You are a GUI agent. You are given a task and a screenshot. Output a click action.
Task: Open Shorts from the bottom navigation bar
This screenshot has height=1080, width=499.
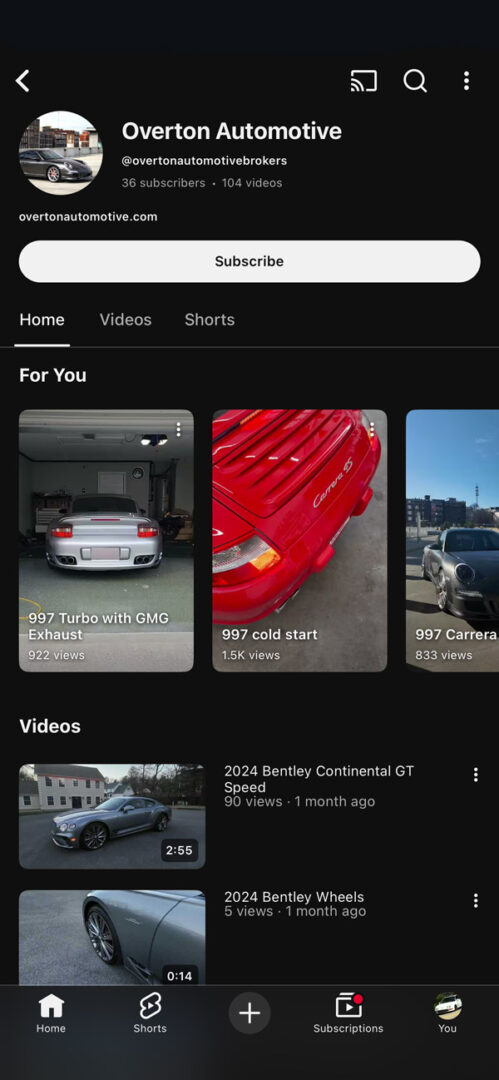coord(150,1013)
